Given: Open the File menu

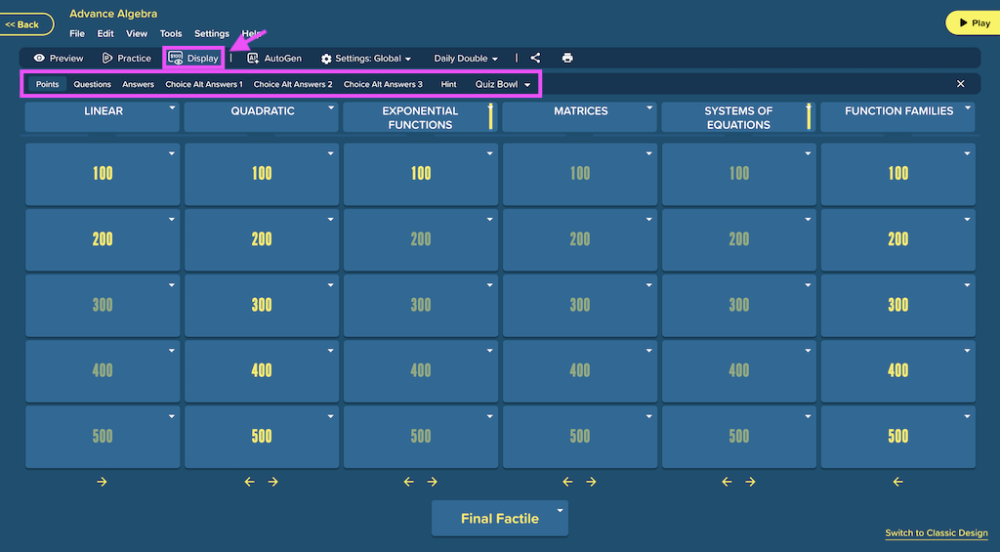Looking at the screenshot, I should tap(77, 33).
